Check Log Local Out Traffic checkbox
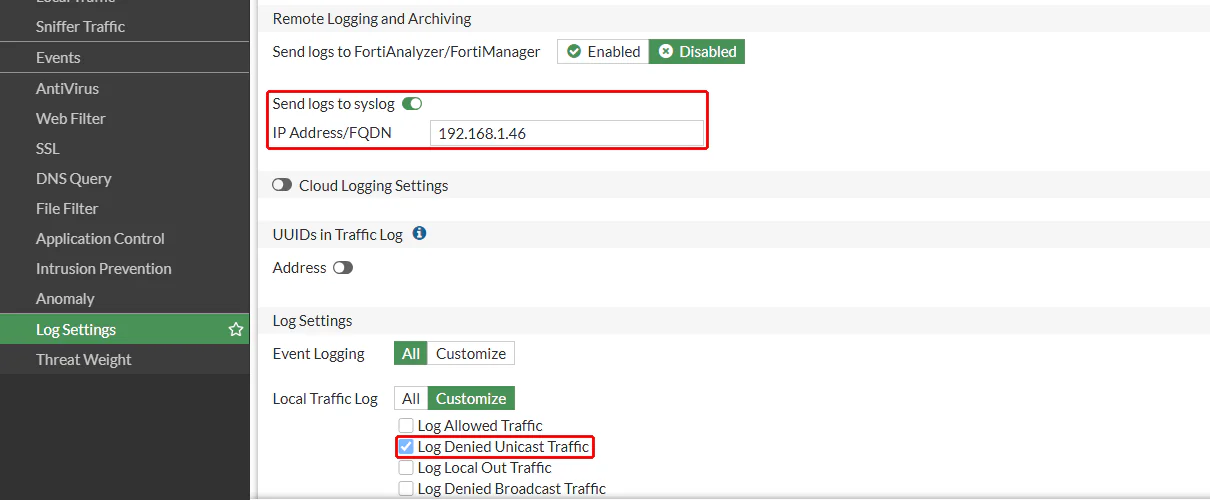The height and width of the screenshot is (500, 1210). (406, 468)
